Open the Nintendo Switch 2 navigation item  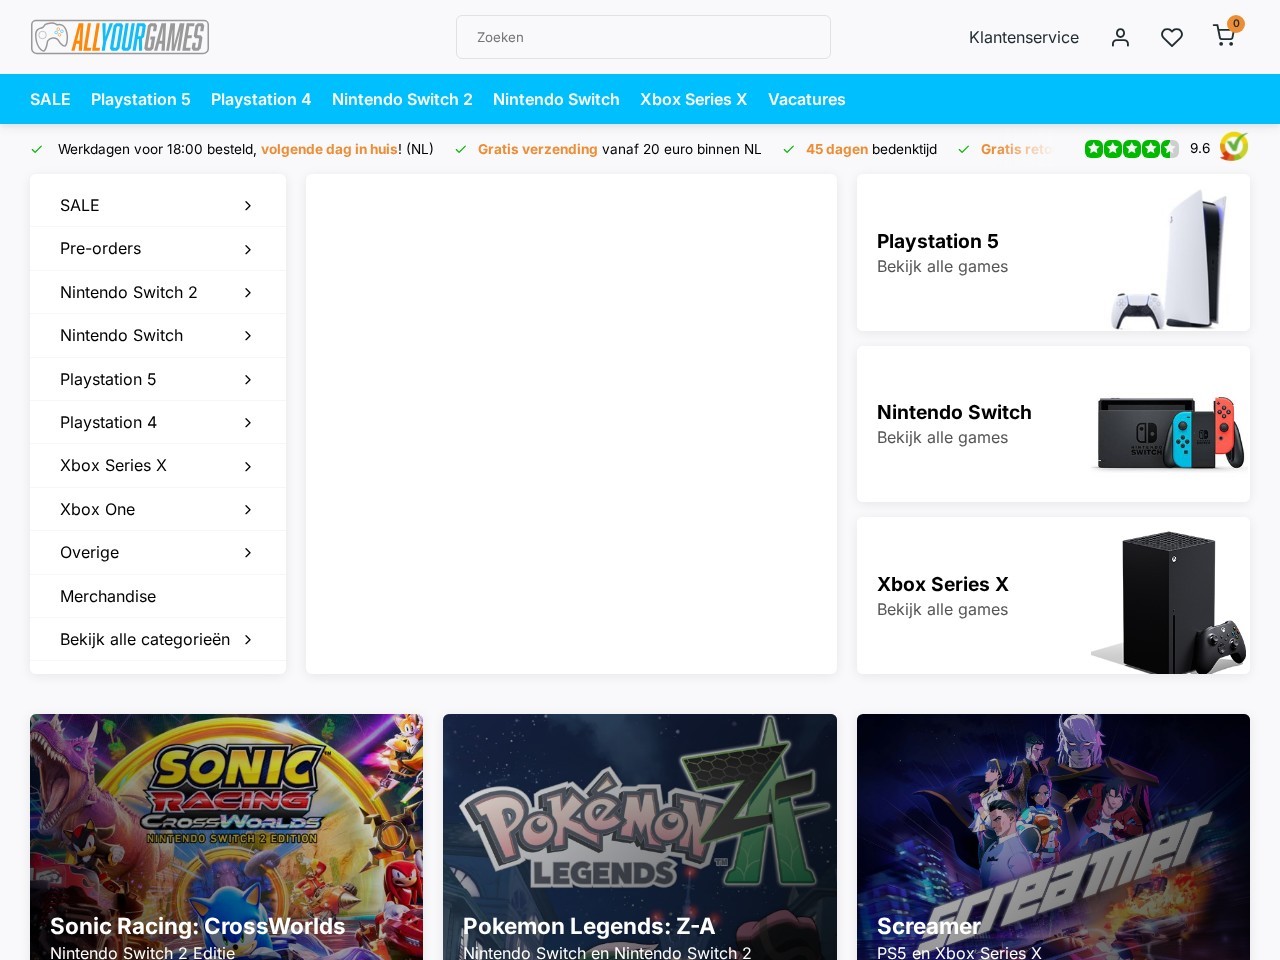click(x=402, y=99)
